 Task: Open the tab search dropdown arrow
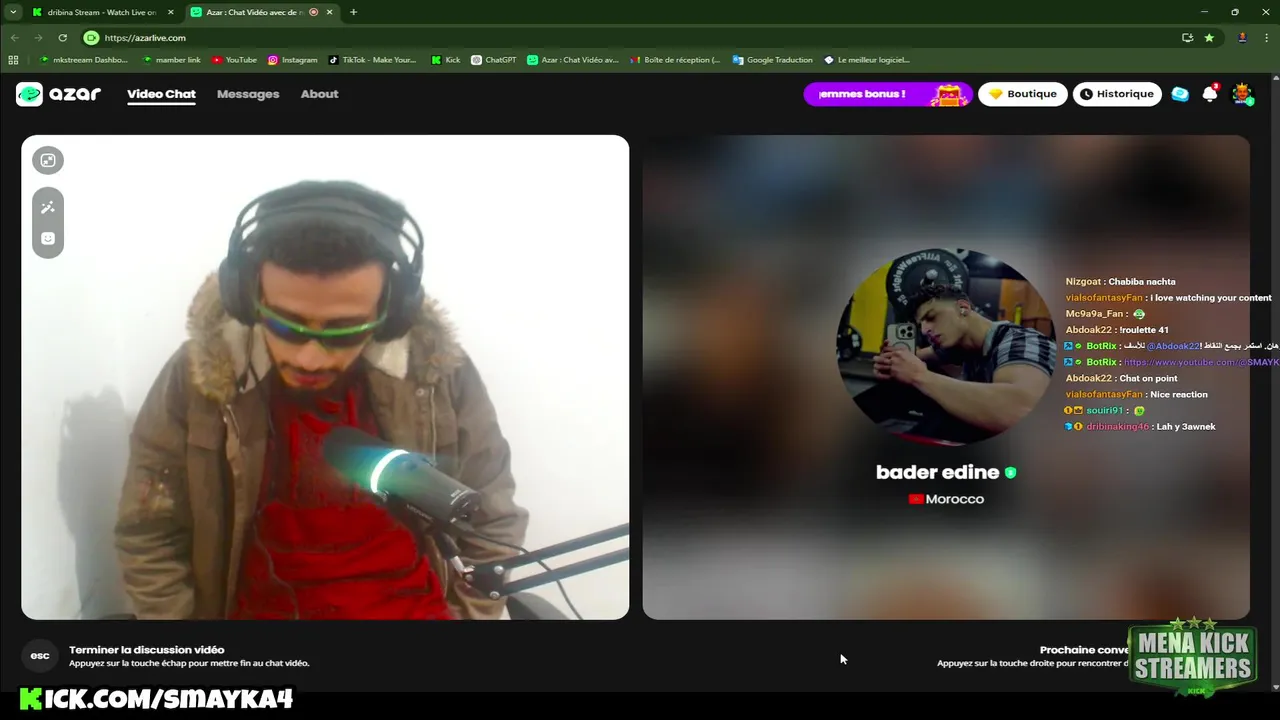point(12,12)
